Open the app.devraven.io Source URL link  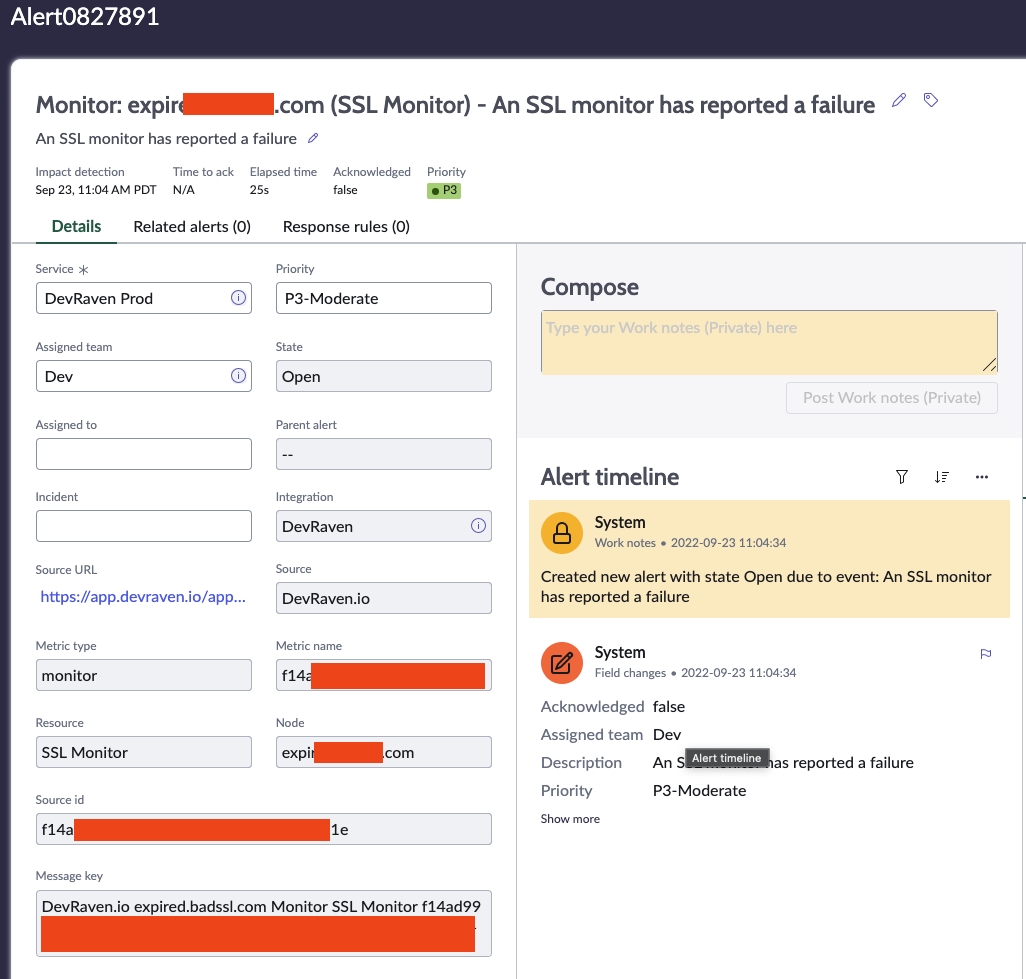pyautogui.click(x=143, y=597)
